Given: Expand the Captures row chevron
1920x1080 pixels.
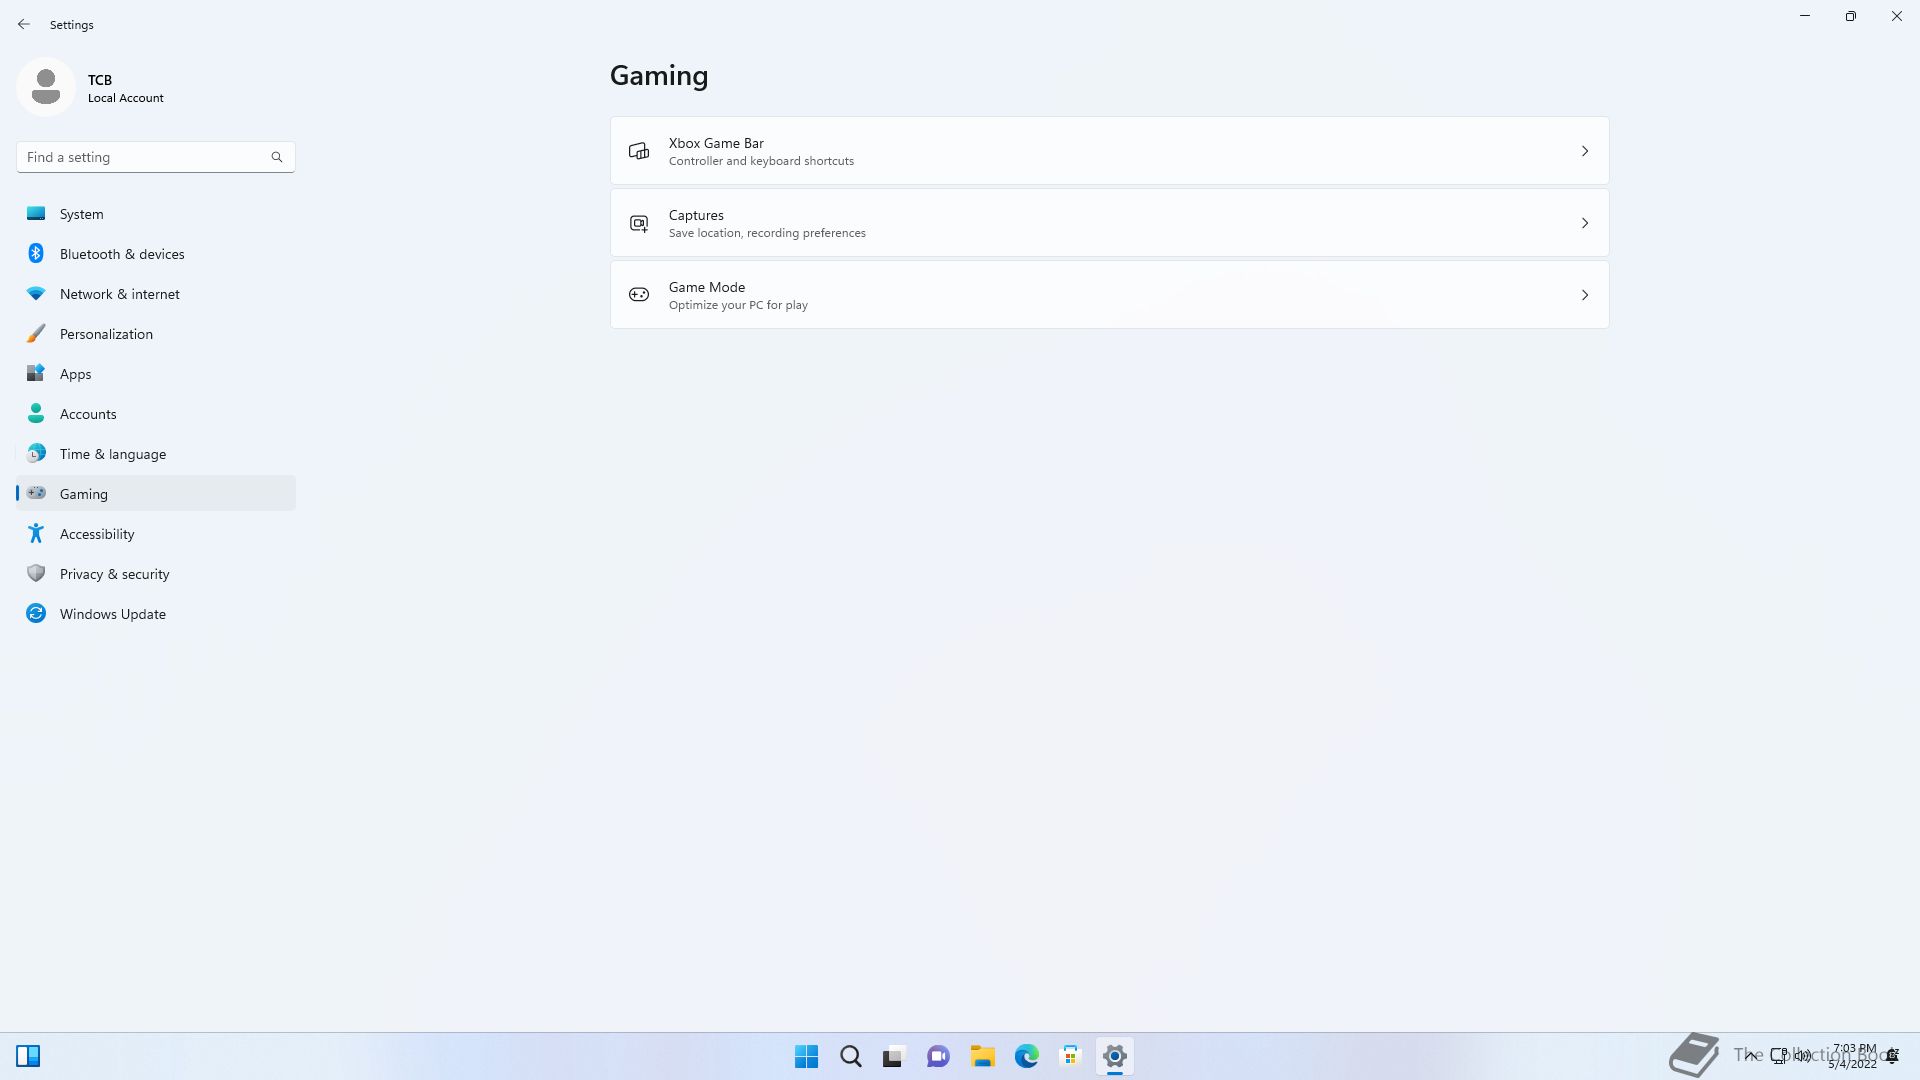Looking at the screenshot, I should [x=1585, y=223].
